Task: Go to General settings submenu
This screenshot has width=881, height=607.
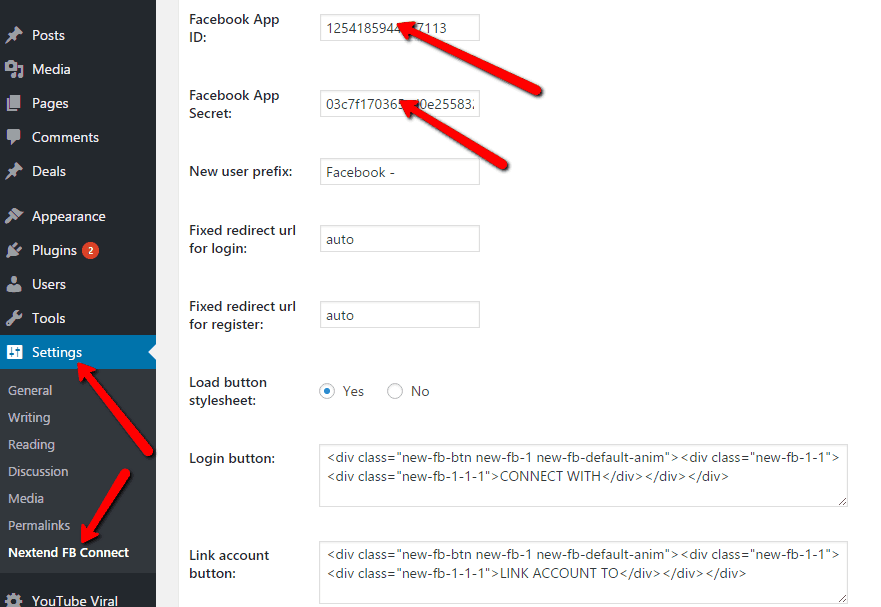Action: point(30,390)
